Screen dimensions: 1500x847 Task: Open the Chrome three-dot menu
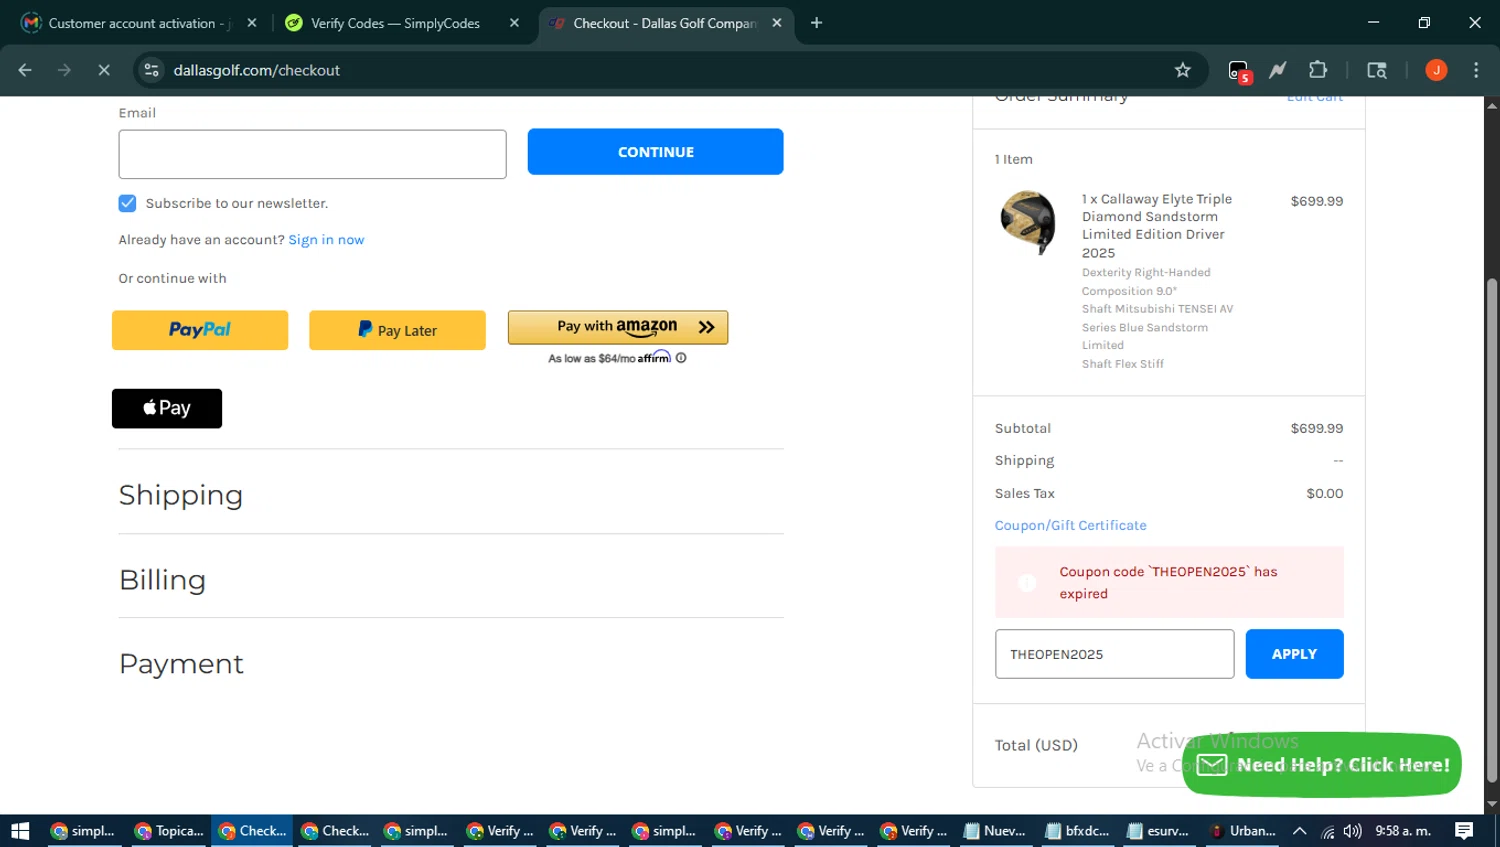[x=1476, y=70]
